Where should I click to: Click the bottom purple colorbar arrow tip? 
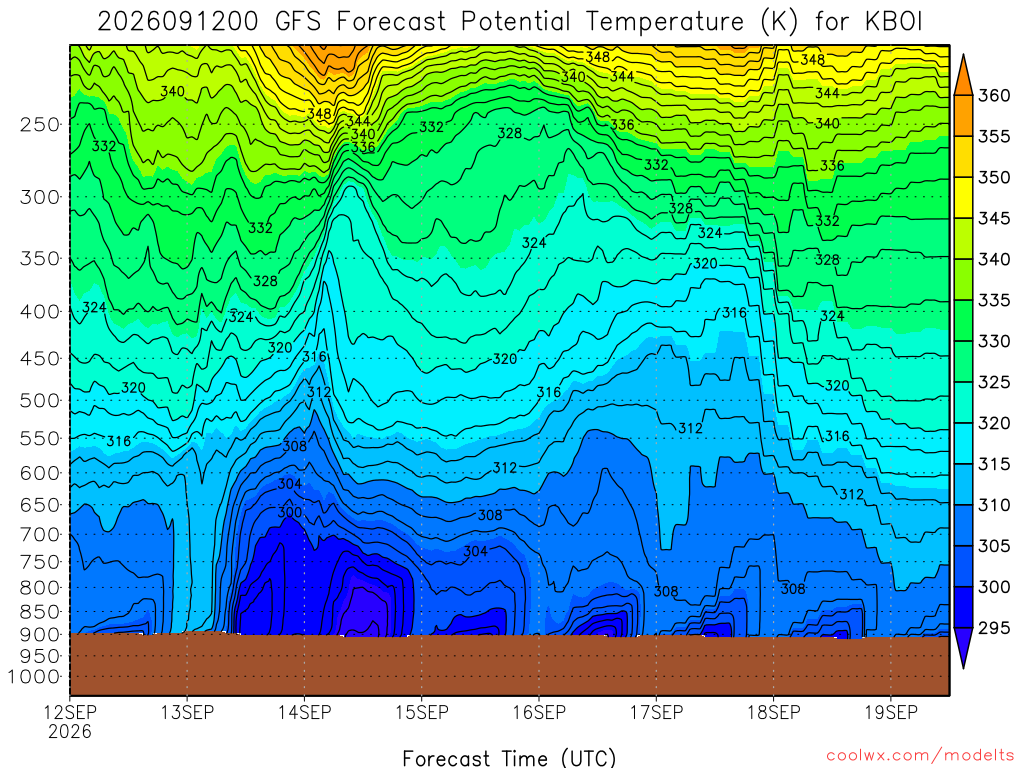(x=963, y=661)
